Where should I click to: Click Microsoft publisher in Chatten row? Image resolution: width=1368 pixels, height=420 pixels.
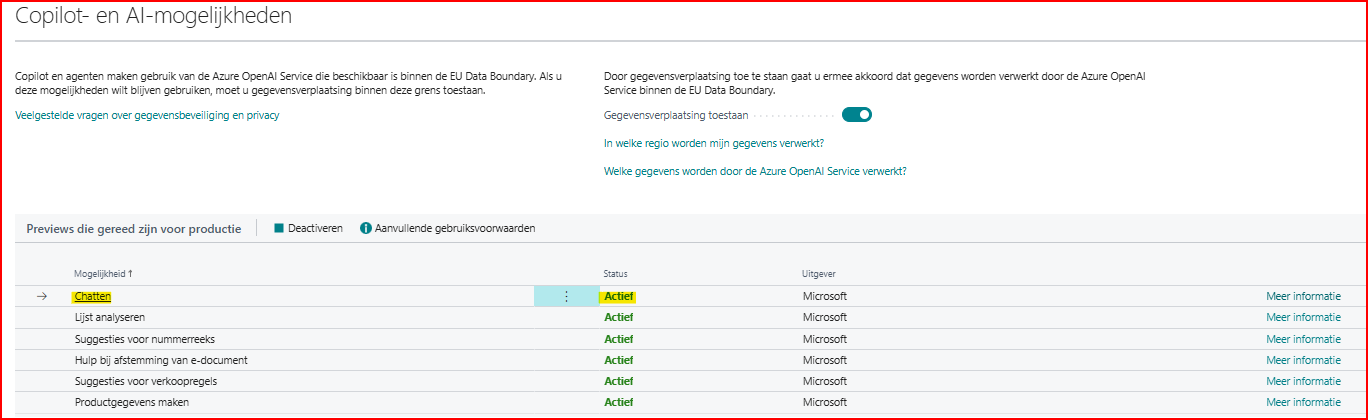tap(825, 296)
